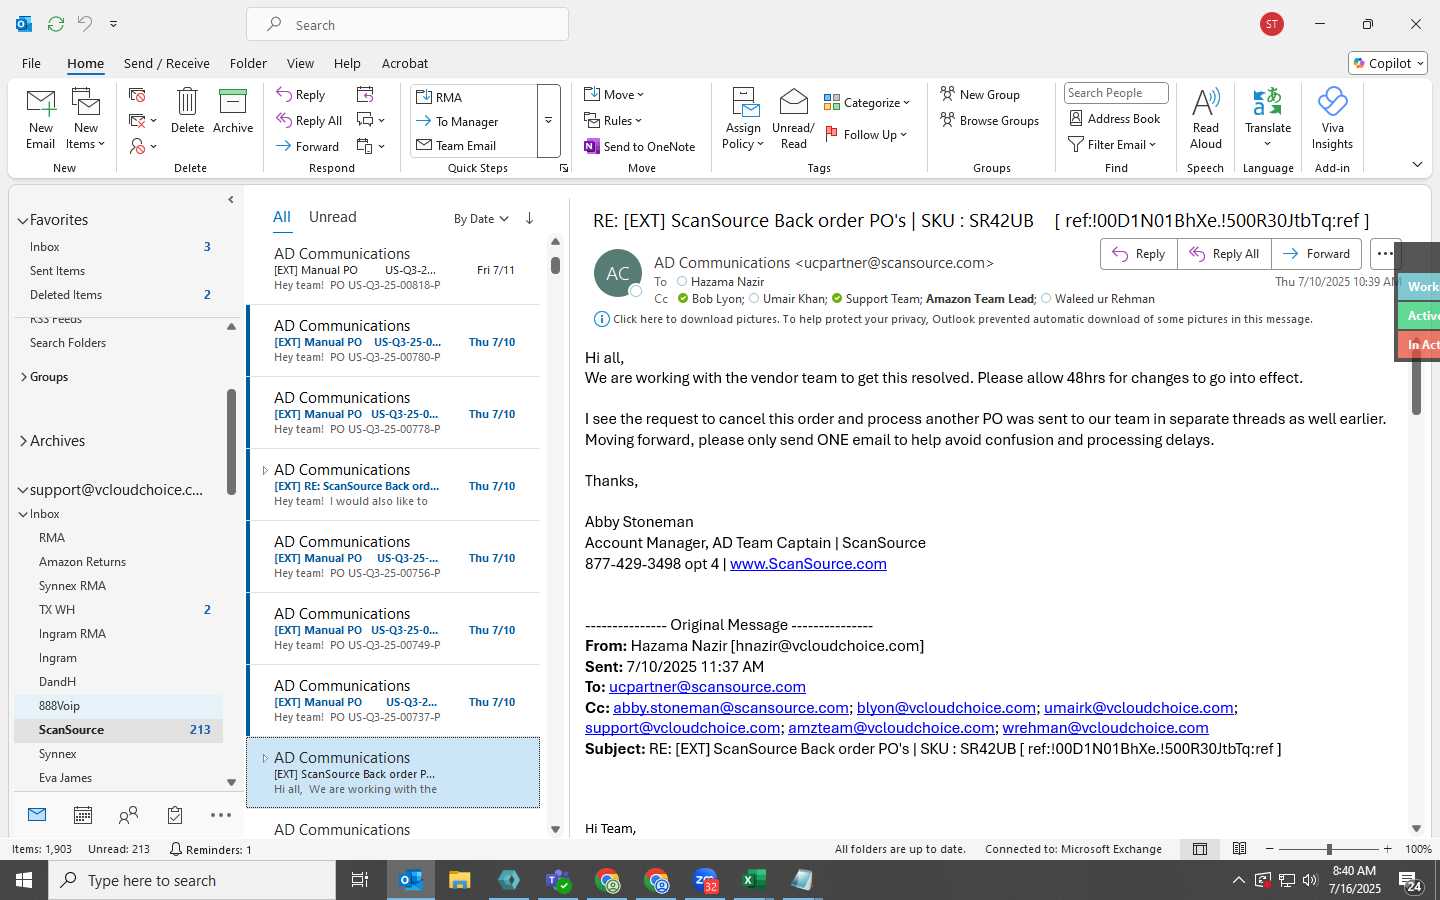Click download pictures info bar
Image resolution: width=1440 pixels, height=900 pixels.
tap(952, 319)
